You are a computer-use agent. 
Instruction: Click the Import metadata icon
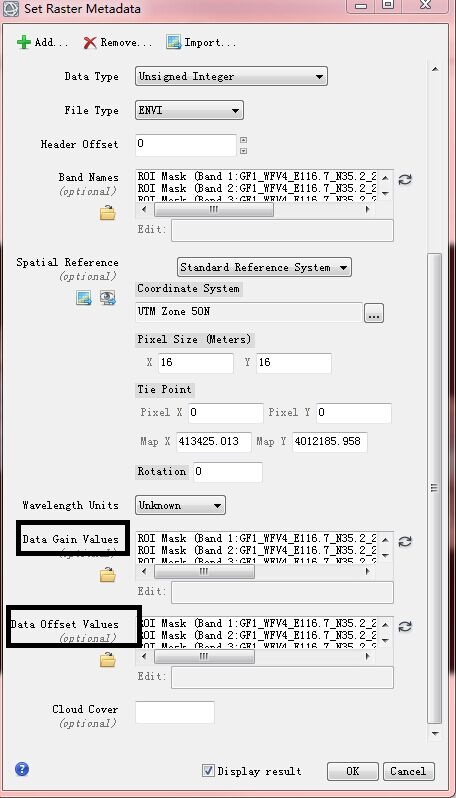174,42
